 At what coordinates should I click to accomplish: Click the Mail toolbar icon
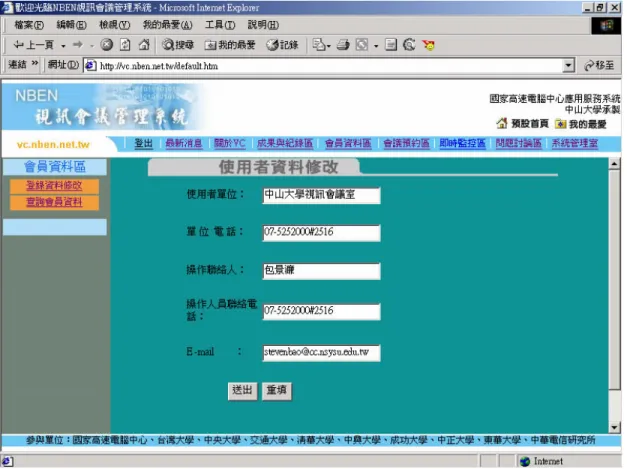[x=319, y=45]
